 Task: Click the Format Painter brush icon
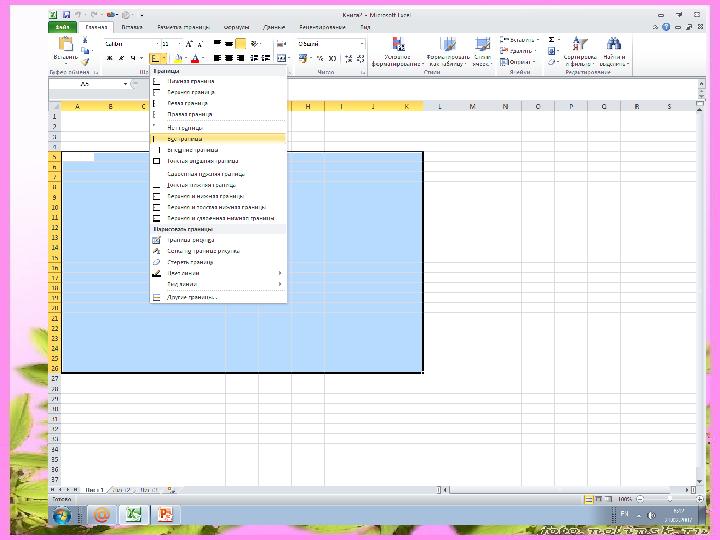[x=85, y=61]
